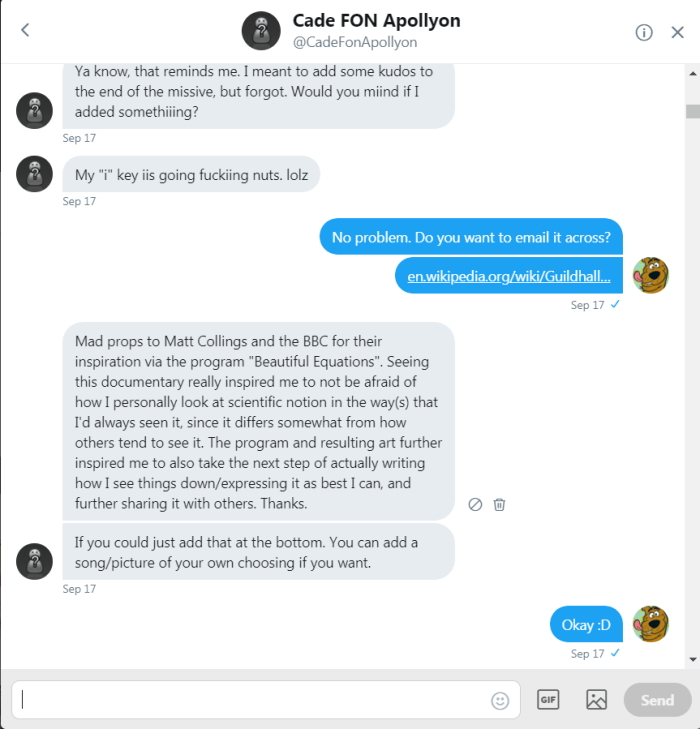
Task: Click inside the message input field
Action: [x=250, y=700]
